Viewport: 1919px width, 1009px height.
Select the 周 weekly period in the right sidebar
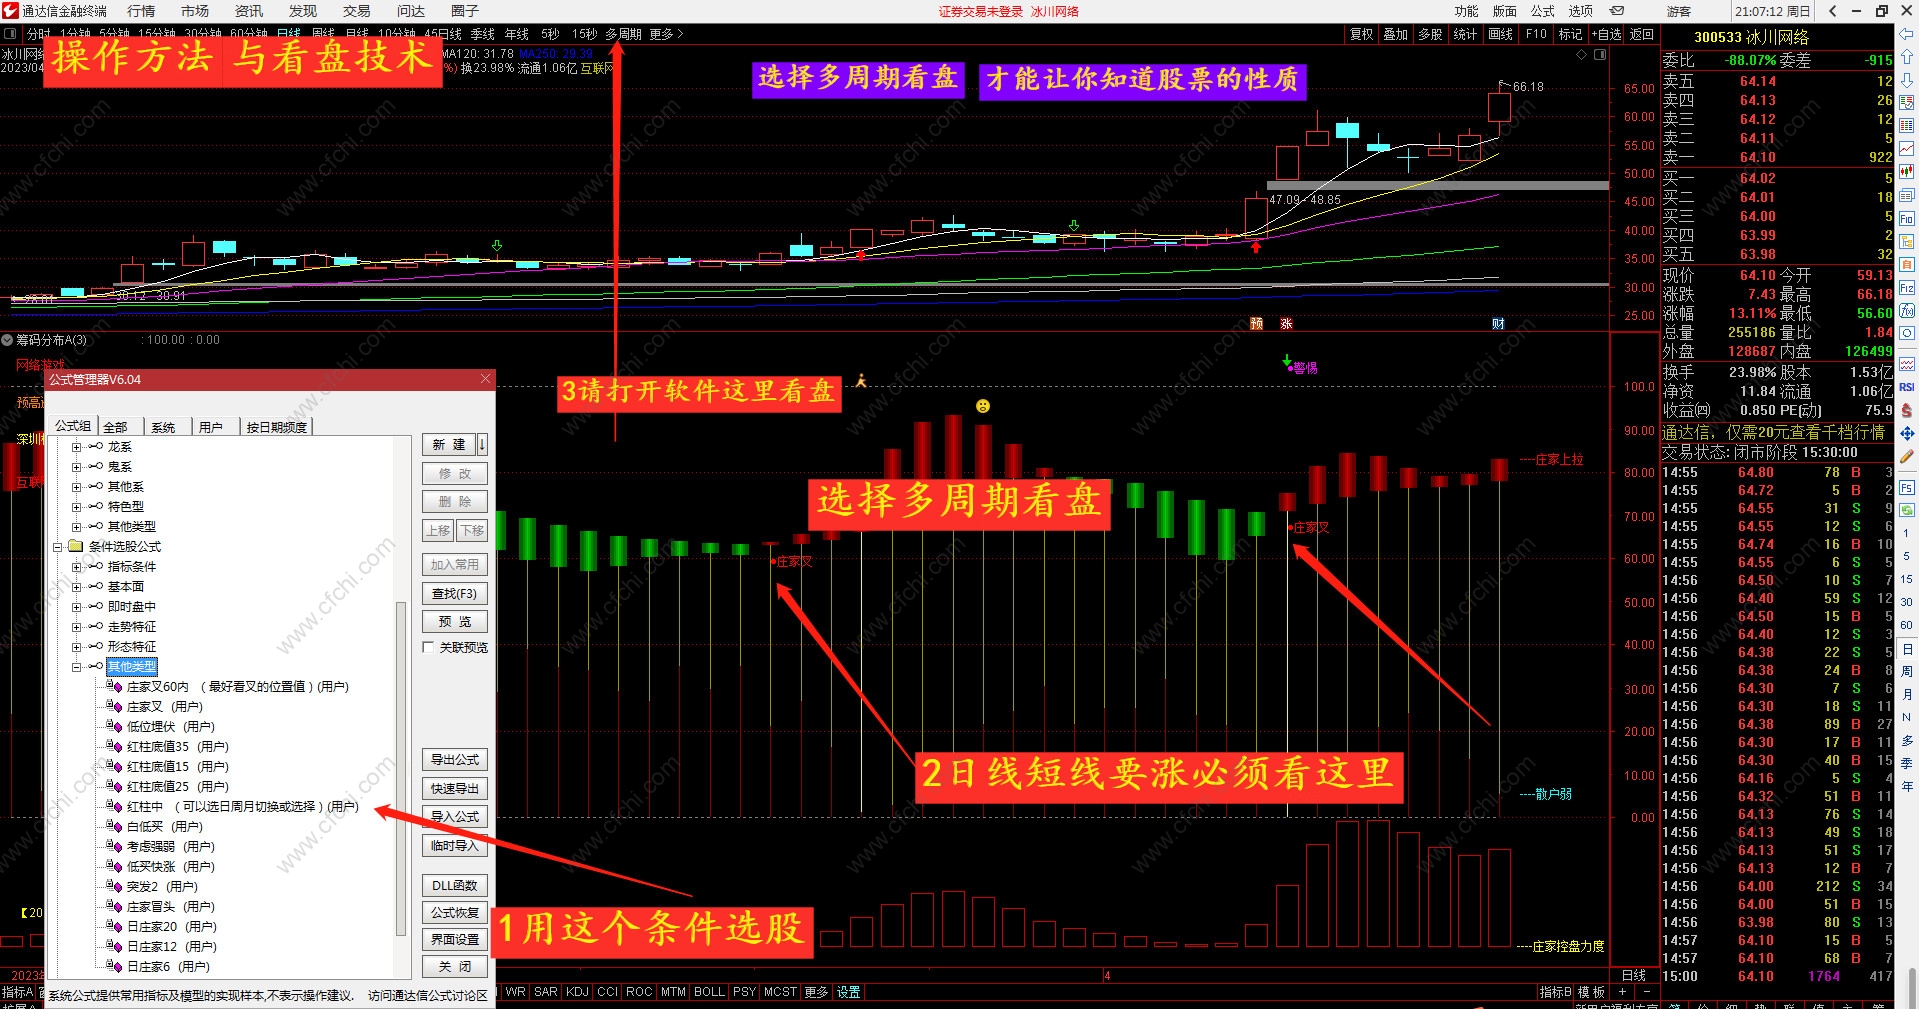tap(1907, 671)
